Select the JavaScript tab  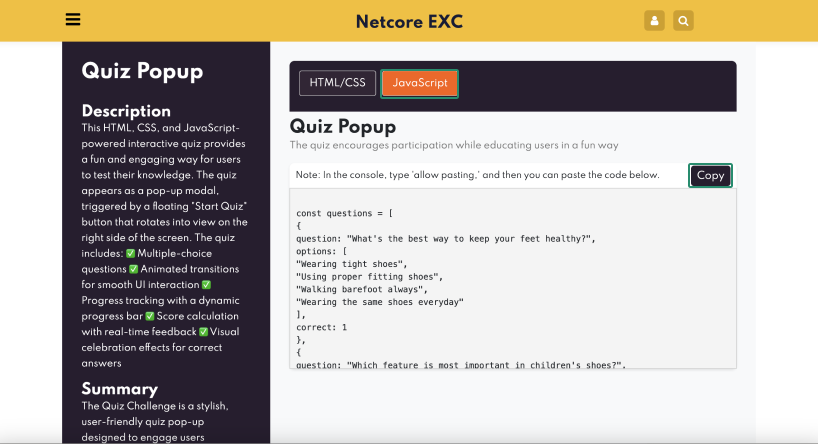419,83
